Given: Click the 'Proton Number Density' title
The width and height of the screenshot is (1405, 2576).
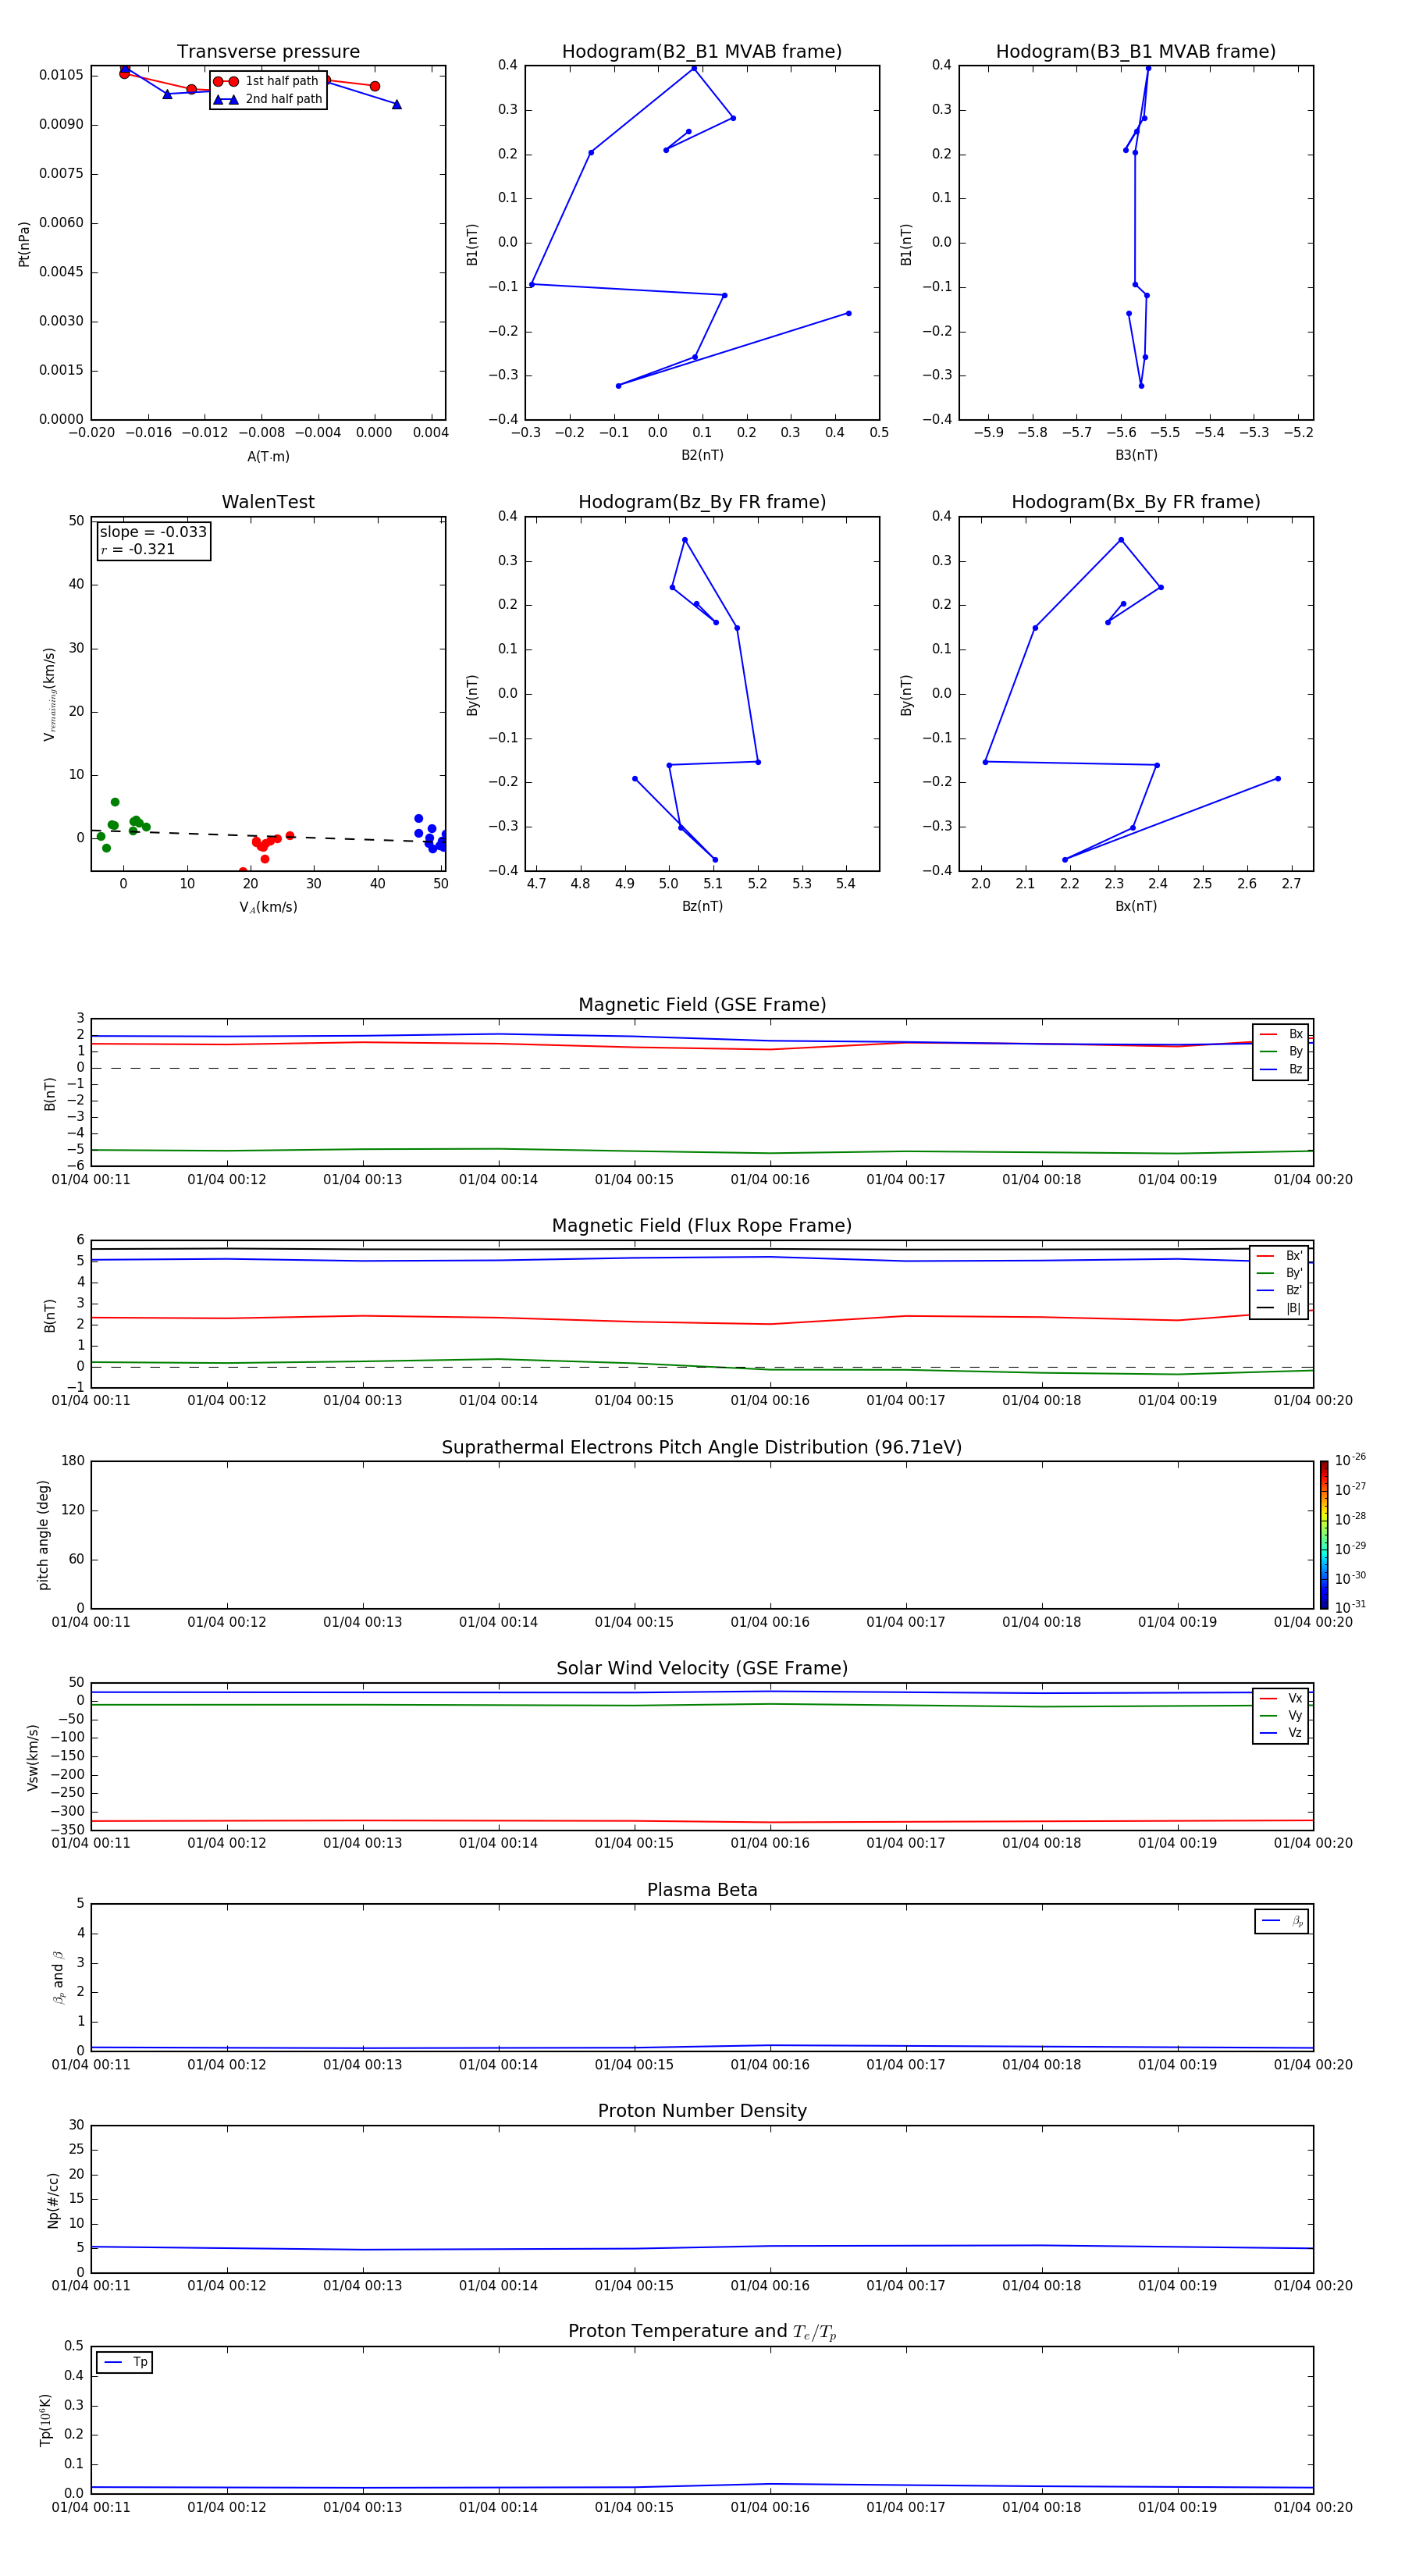Looking at the screenshot, I should click(x=702, y=2111).
